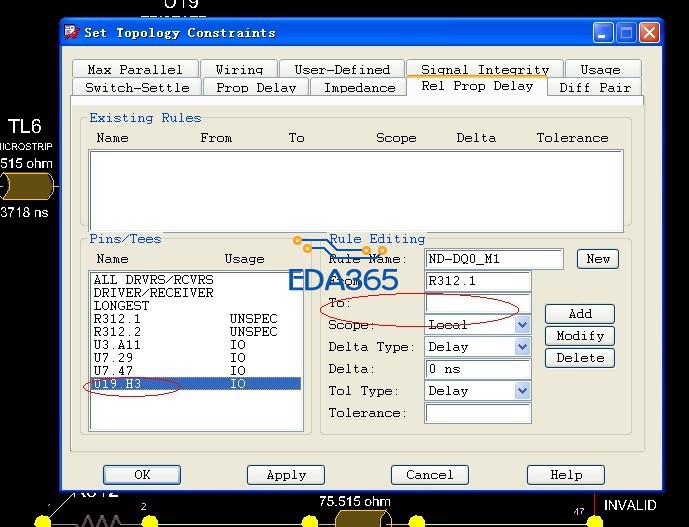Click the empty To field
689x527 pixels.
[478, 303]
